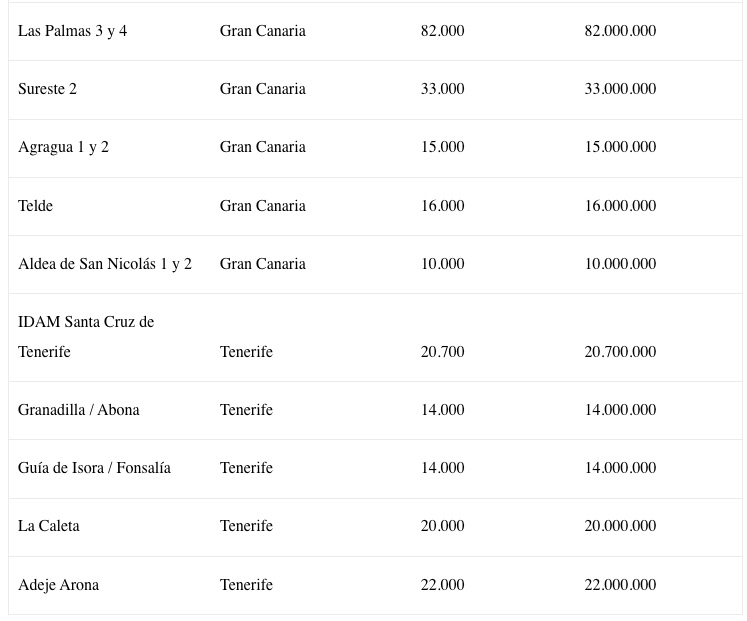Click the Agragua 1 y 2 cell
Viewport: 747px width, 621px height.
[63, 147]
